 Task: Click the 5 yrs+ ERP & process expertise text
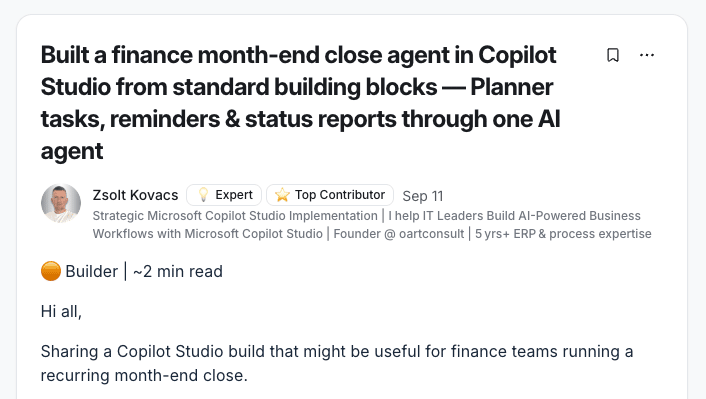(563, 234)
